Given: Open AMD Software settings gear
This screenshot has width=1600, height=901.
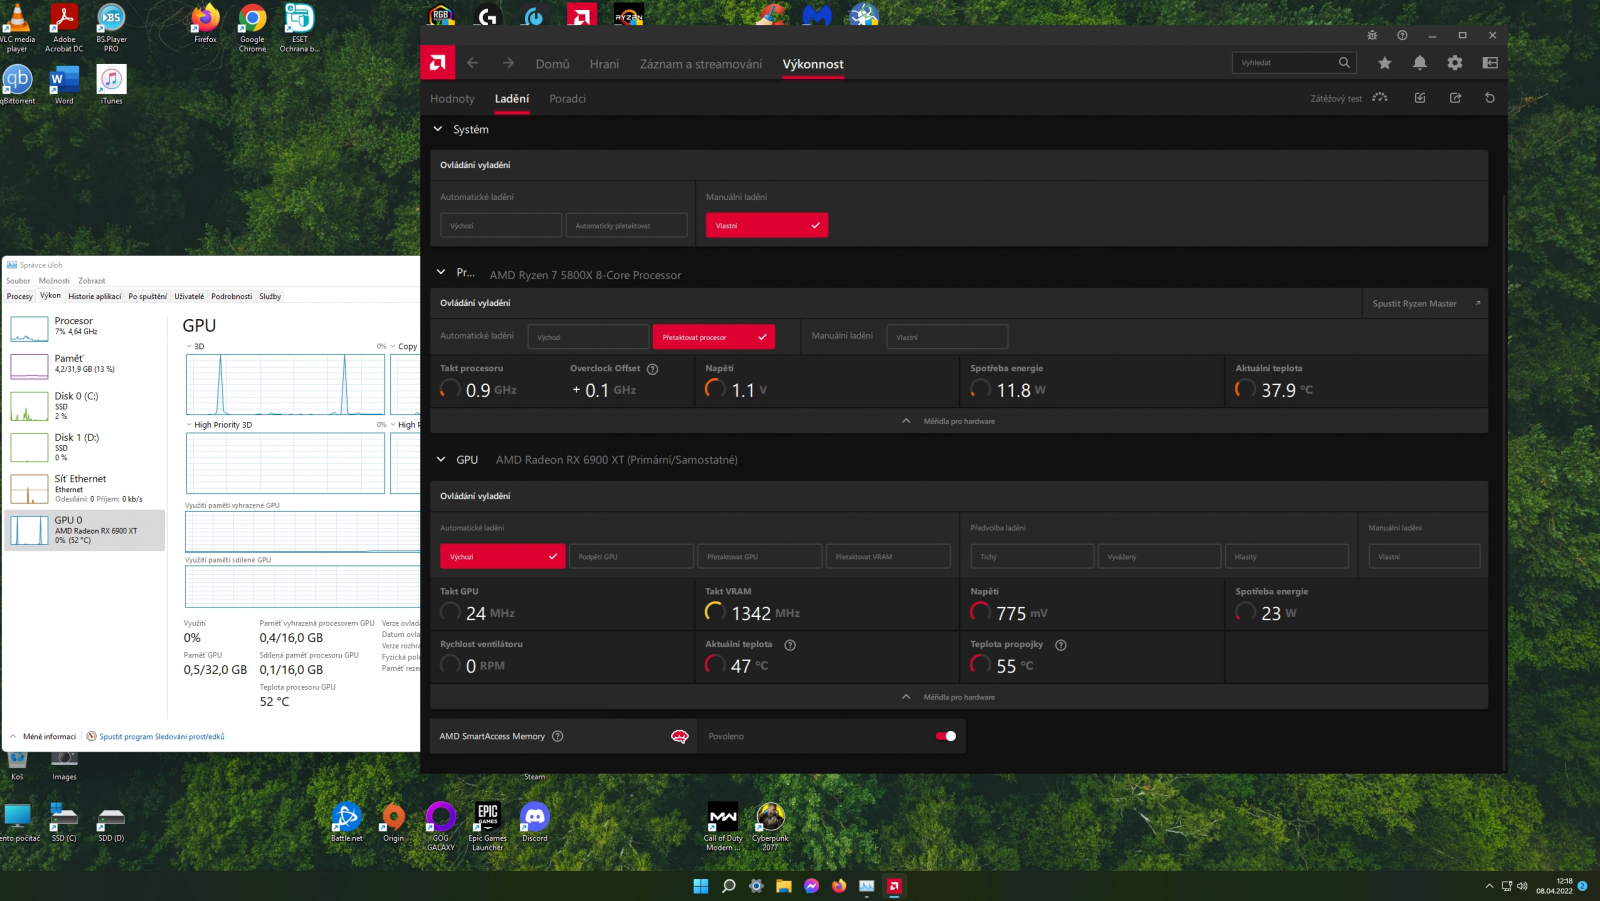Looking at the screenshot, I should [x=1454, y=63].
